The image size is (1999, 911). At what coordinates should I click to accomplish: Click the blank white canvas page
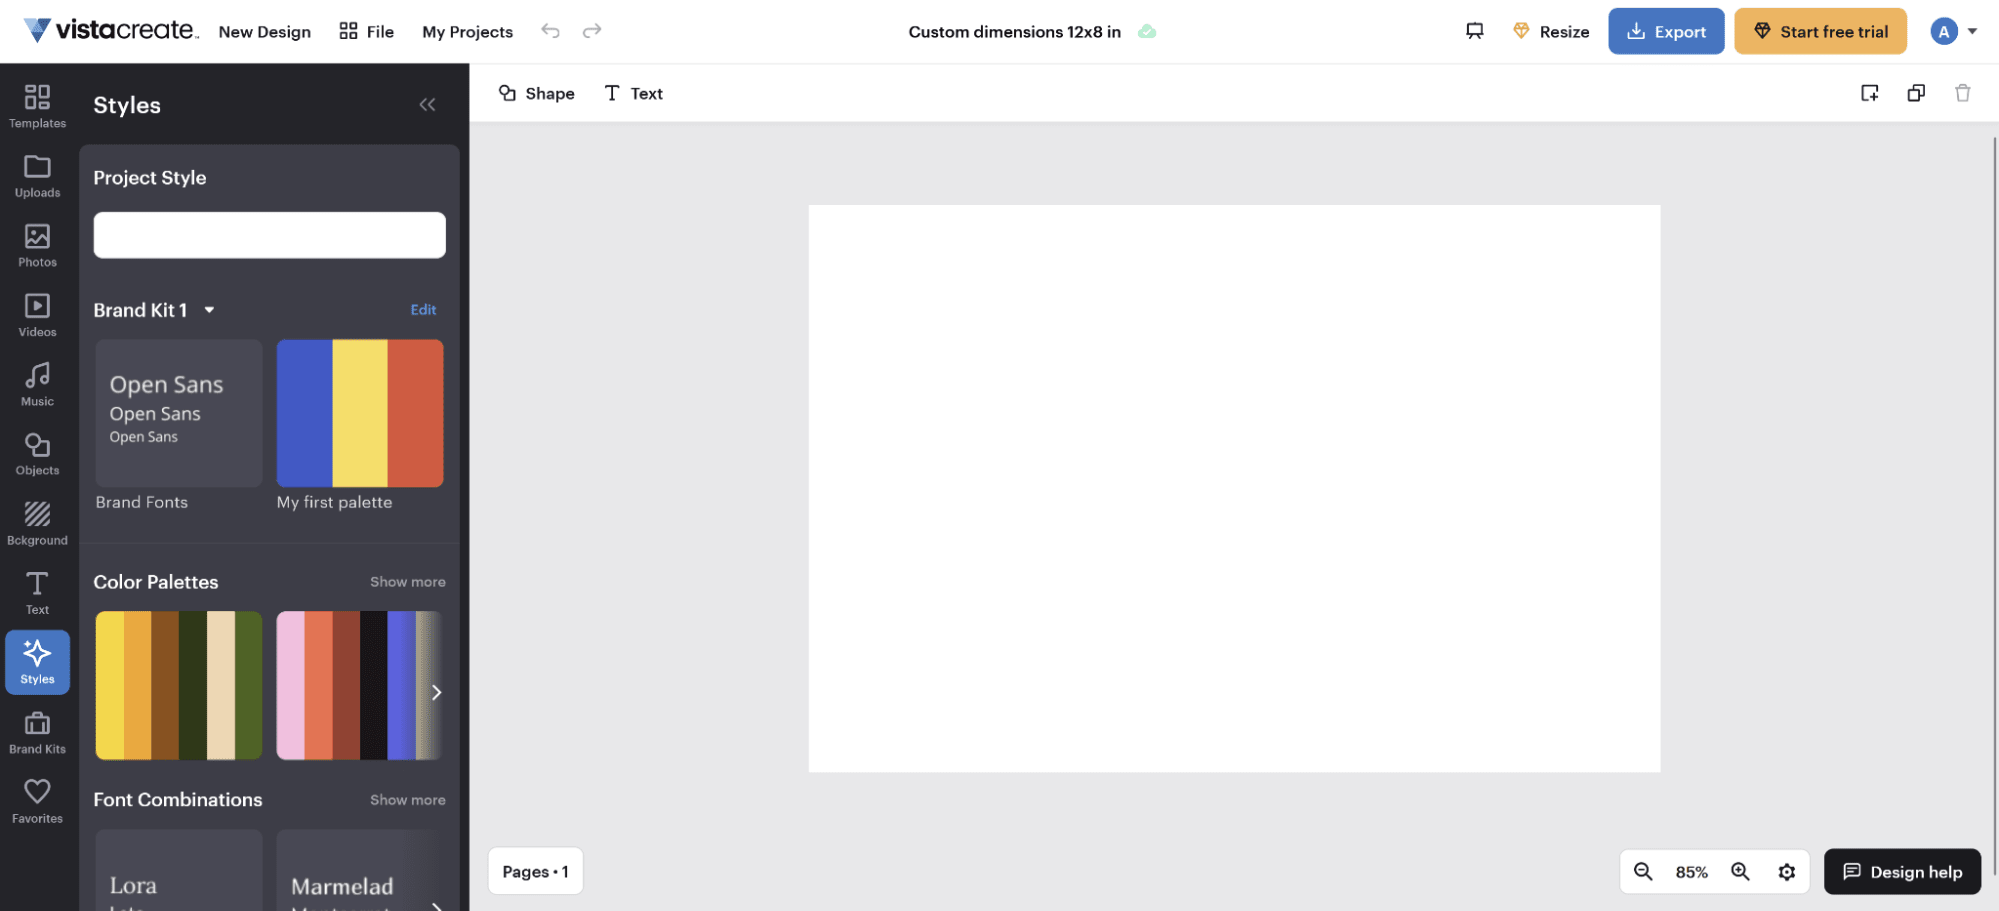pos(1234,488)
